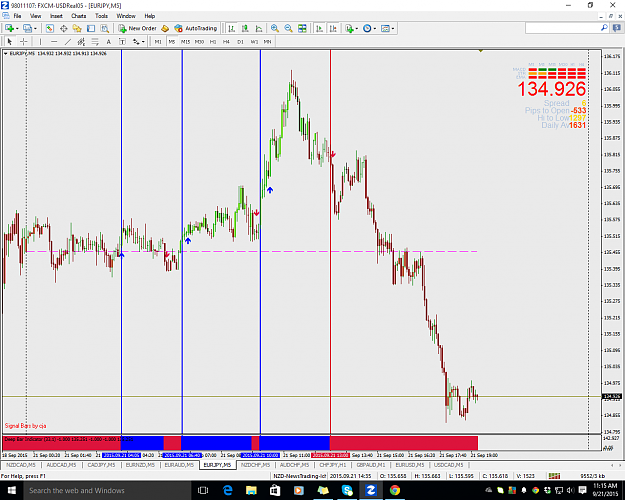Open Microsoft Edge from the taskbar

click(x=228, y=490)
